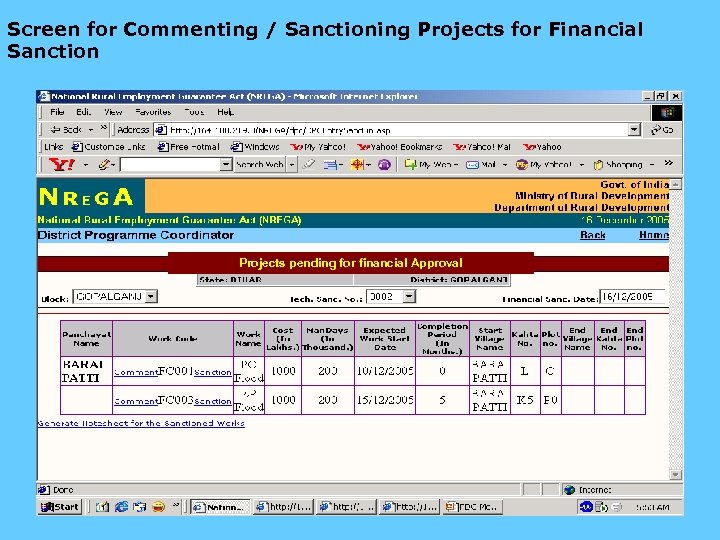Open the Tools menu

[x=194, y=112]
